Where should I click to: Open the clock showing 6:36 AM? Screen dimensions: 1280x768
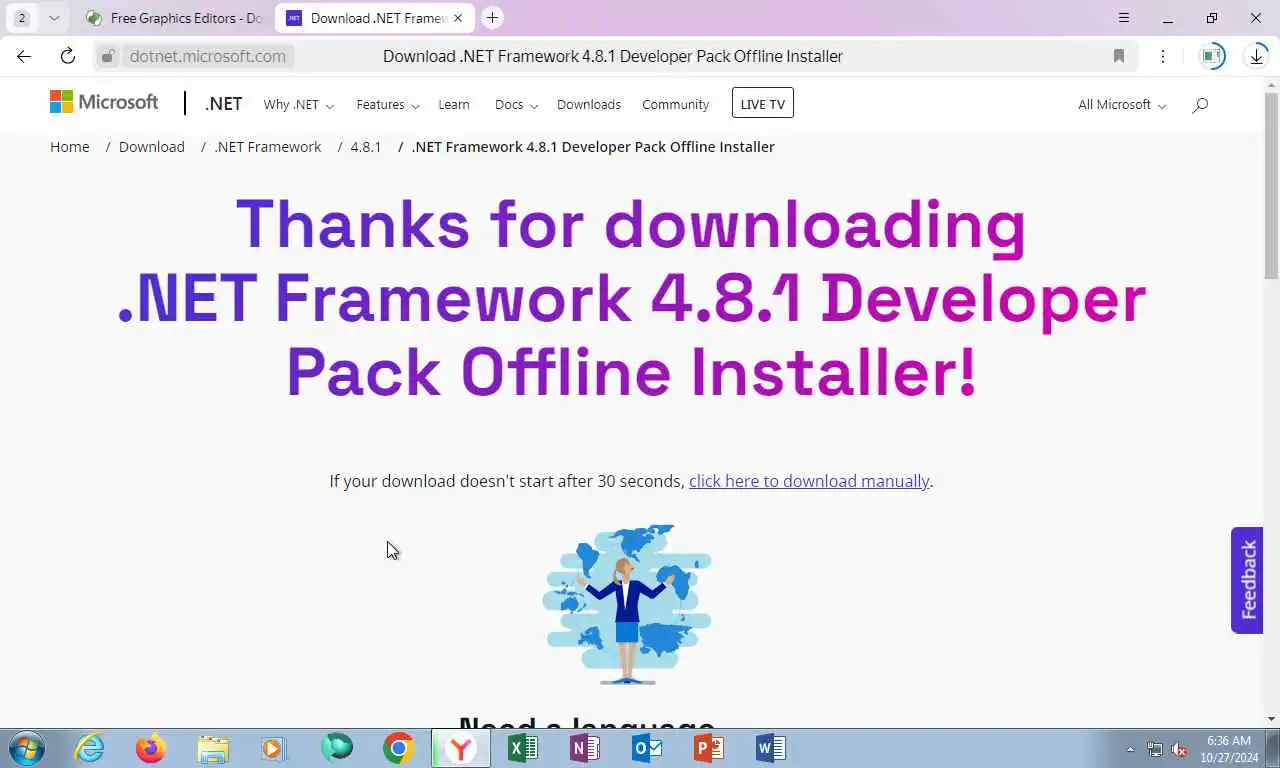coord(1229,748)
